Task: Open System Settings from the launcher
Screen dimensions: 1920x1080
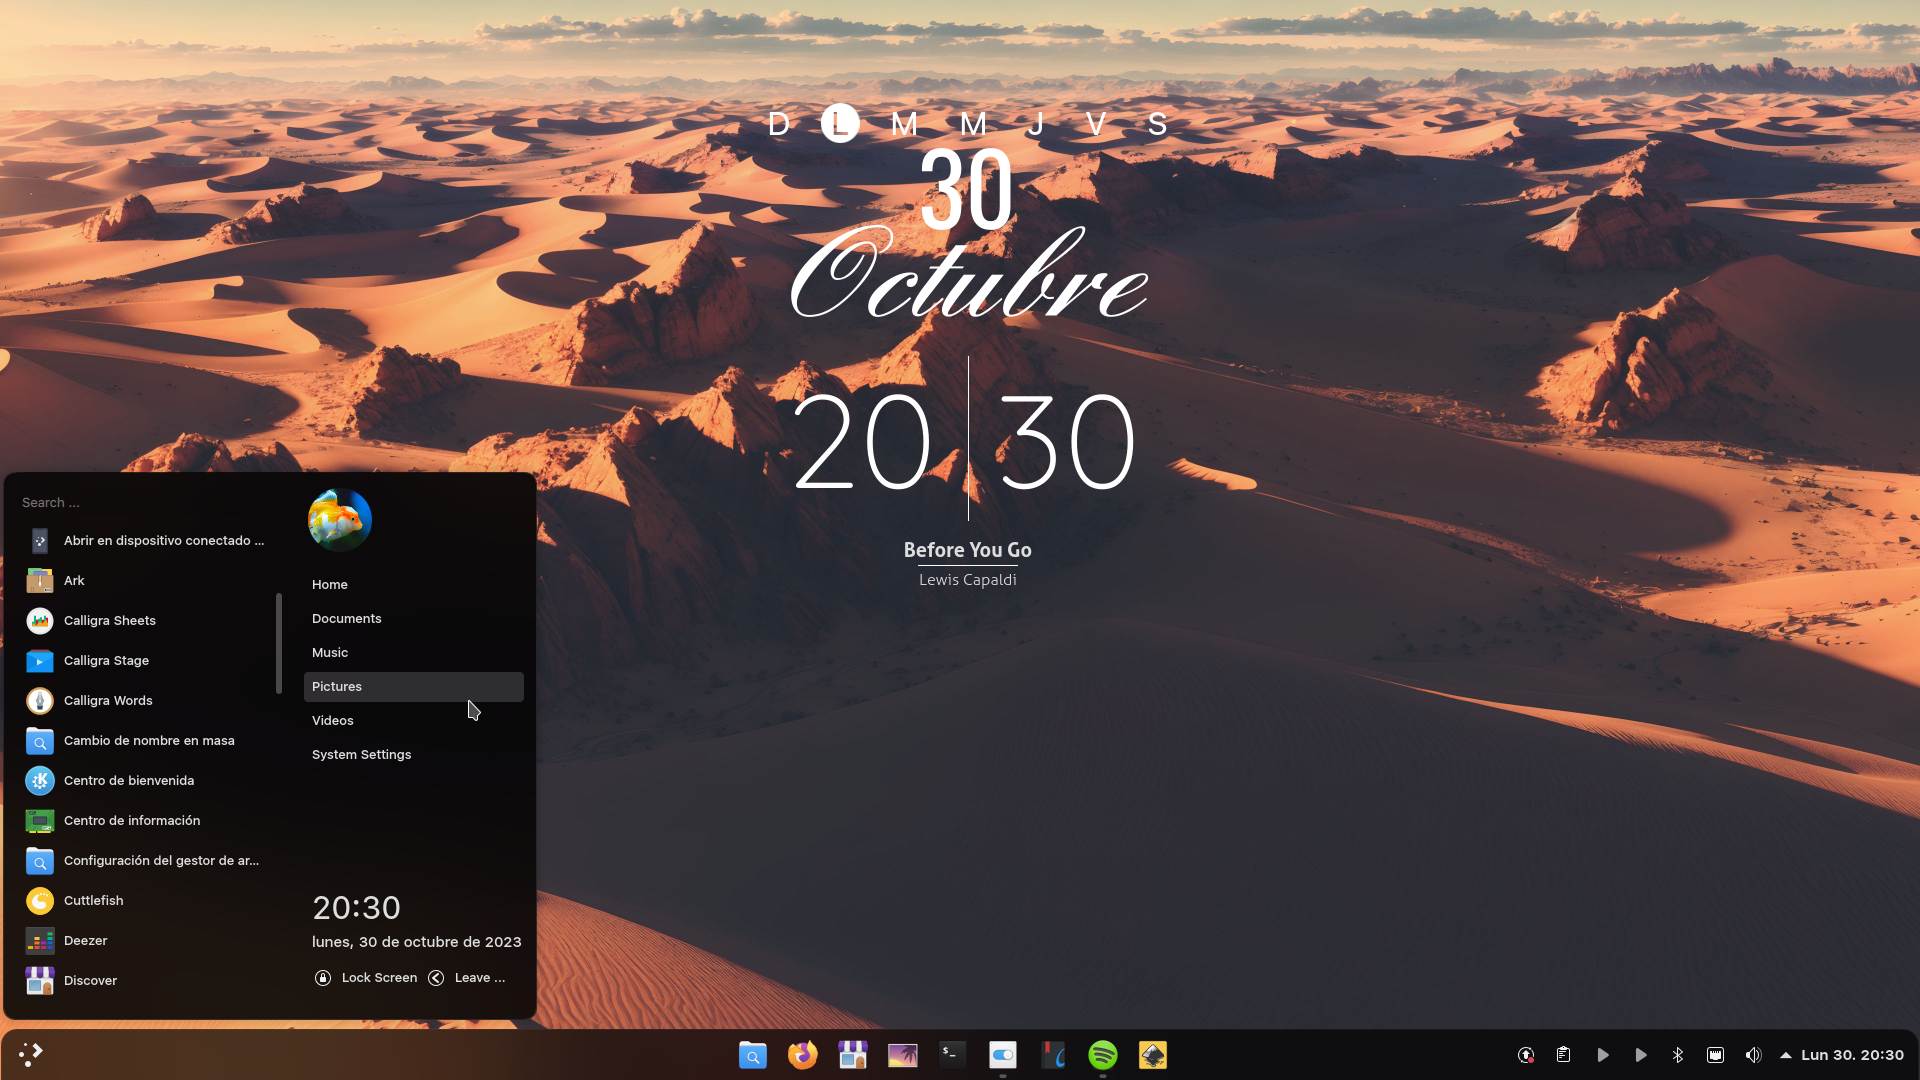Action: 413,755
